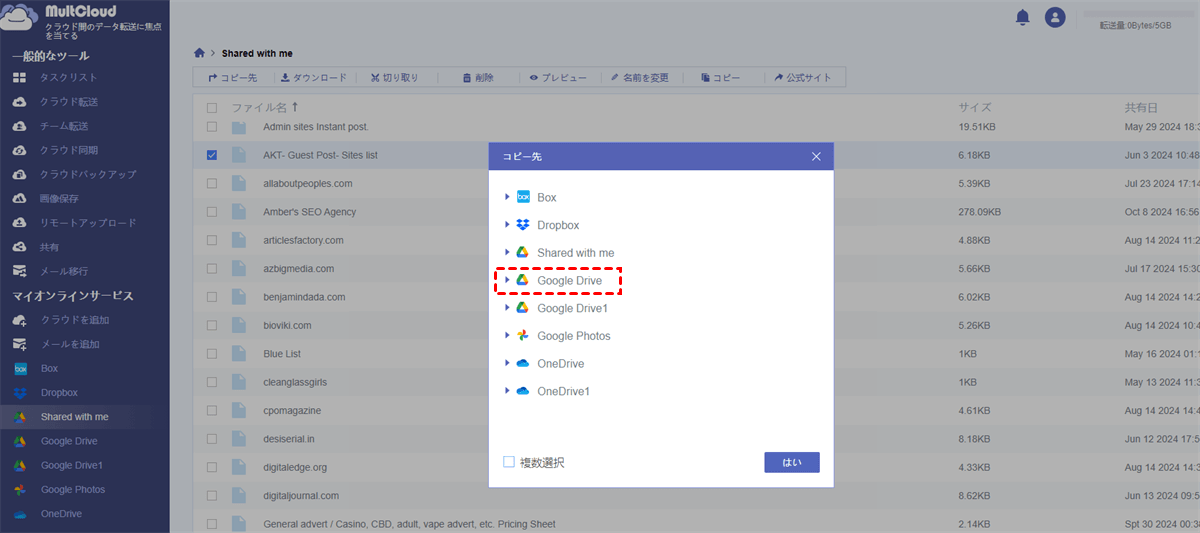Open the notifications bell icon

tap(1022, 17)
